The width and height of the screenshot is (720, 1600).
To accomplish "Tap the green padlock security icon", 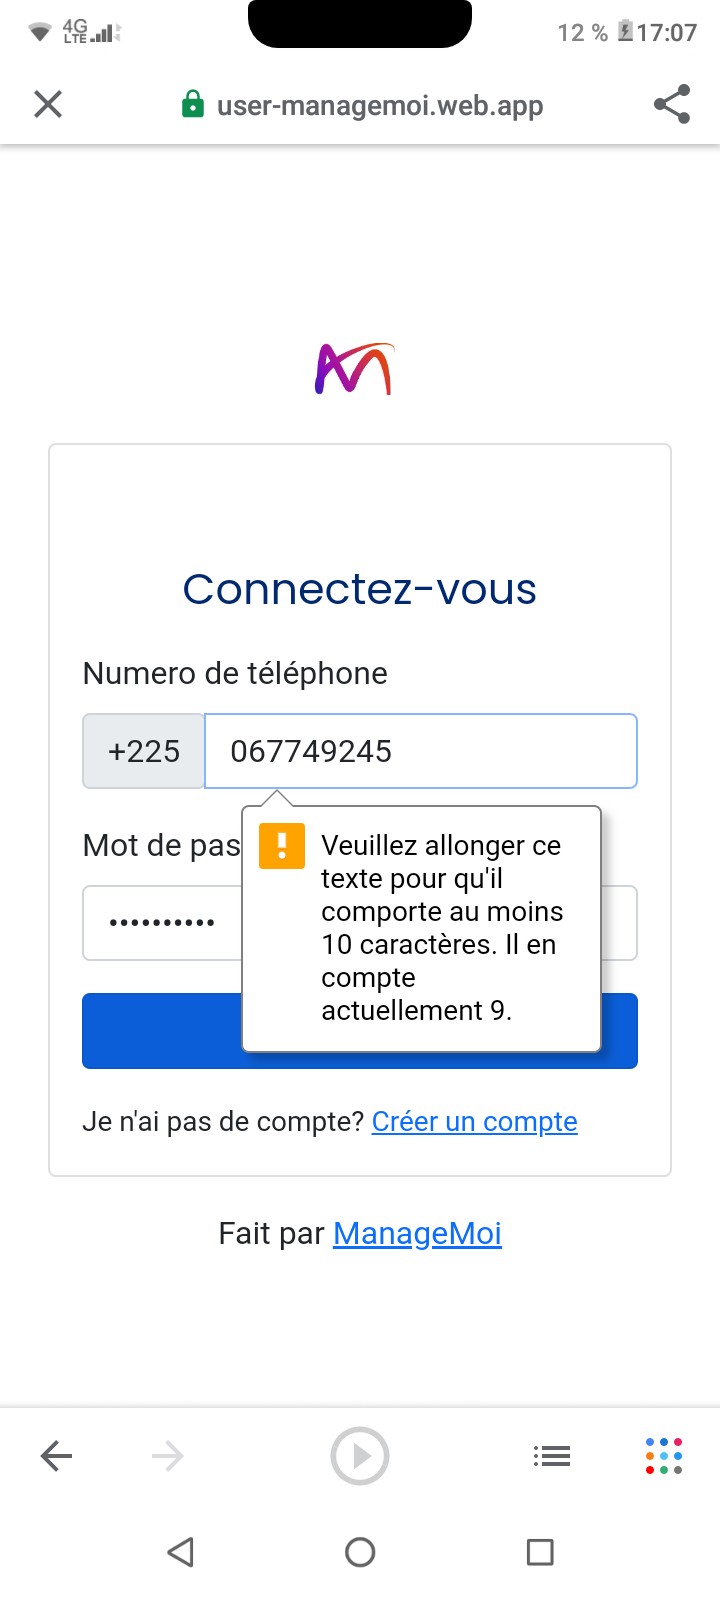I will (x=193, y=104).
